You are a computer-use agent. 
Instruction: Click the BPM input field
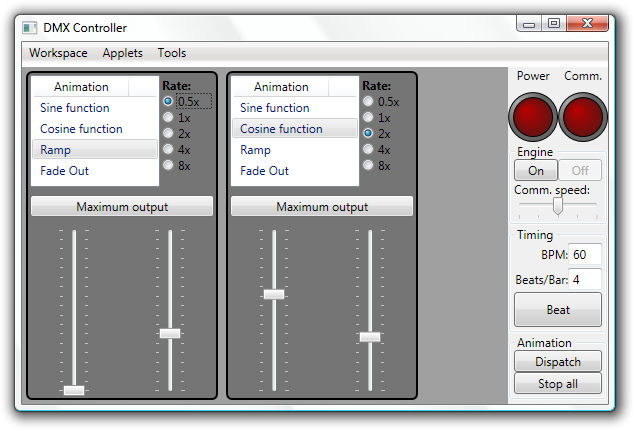585,254
